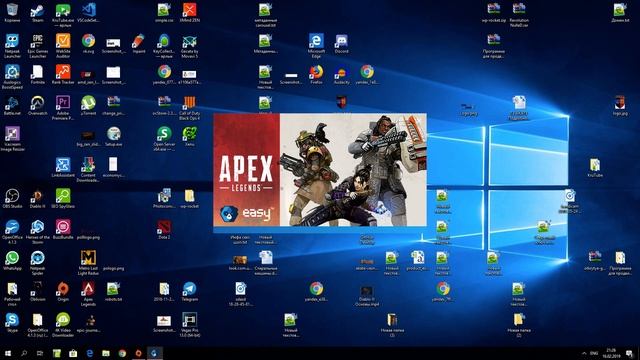
Task: Select the Content Downloader desktop shortcut
Action: [88, 170]
